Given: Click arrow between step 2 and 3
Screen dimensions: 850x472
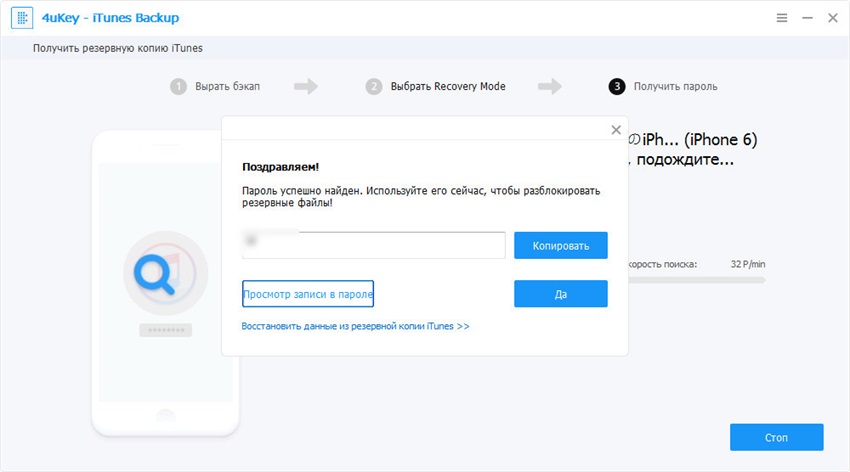Looking at the screenshot, I should pos(550,86).
